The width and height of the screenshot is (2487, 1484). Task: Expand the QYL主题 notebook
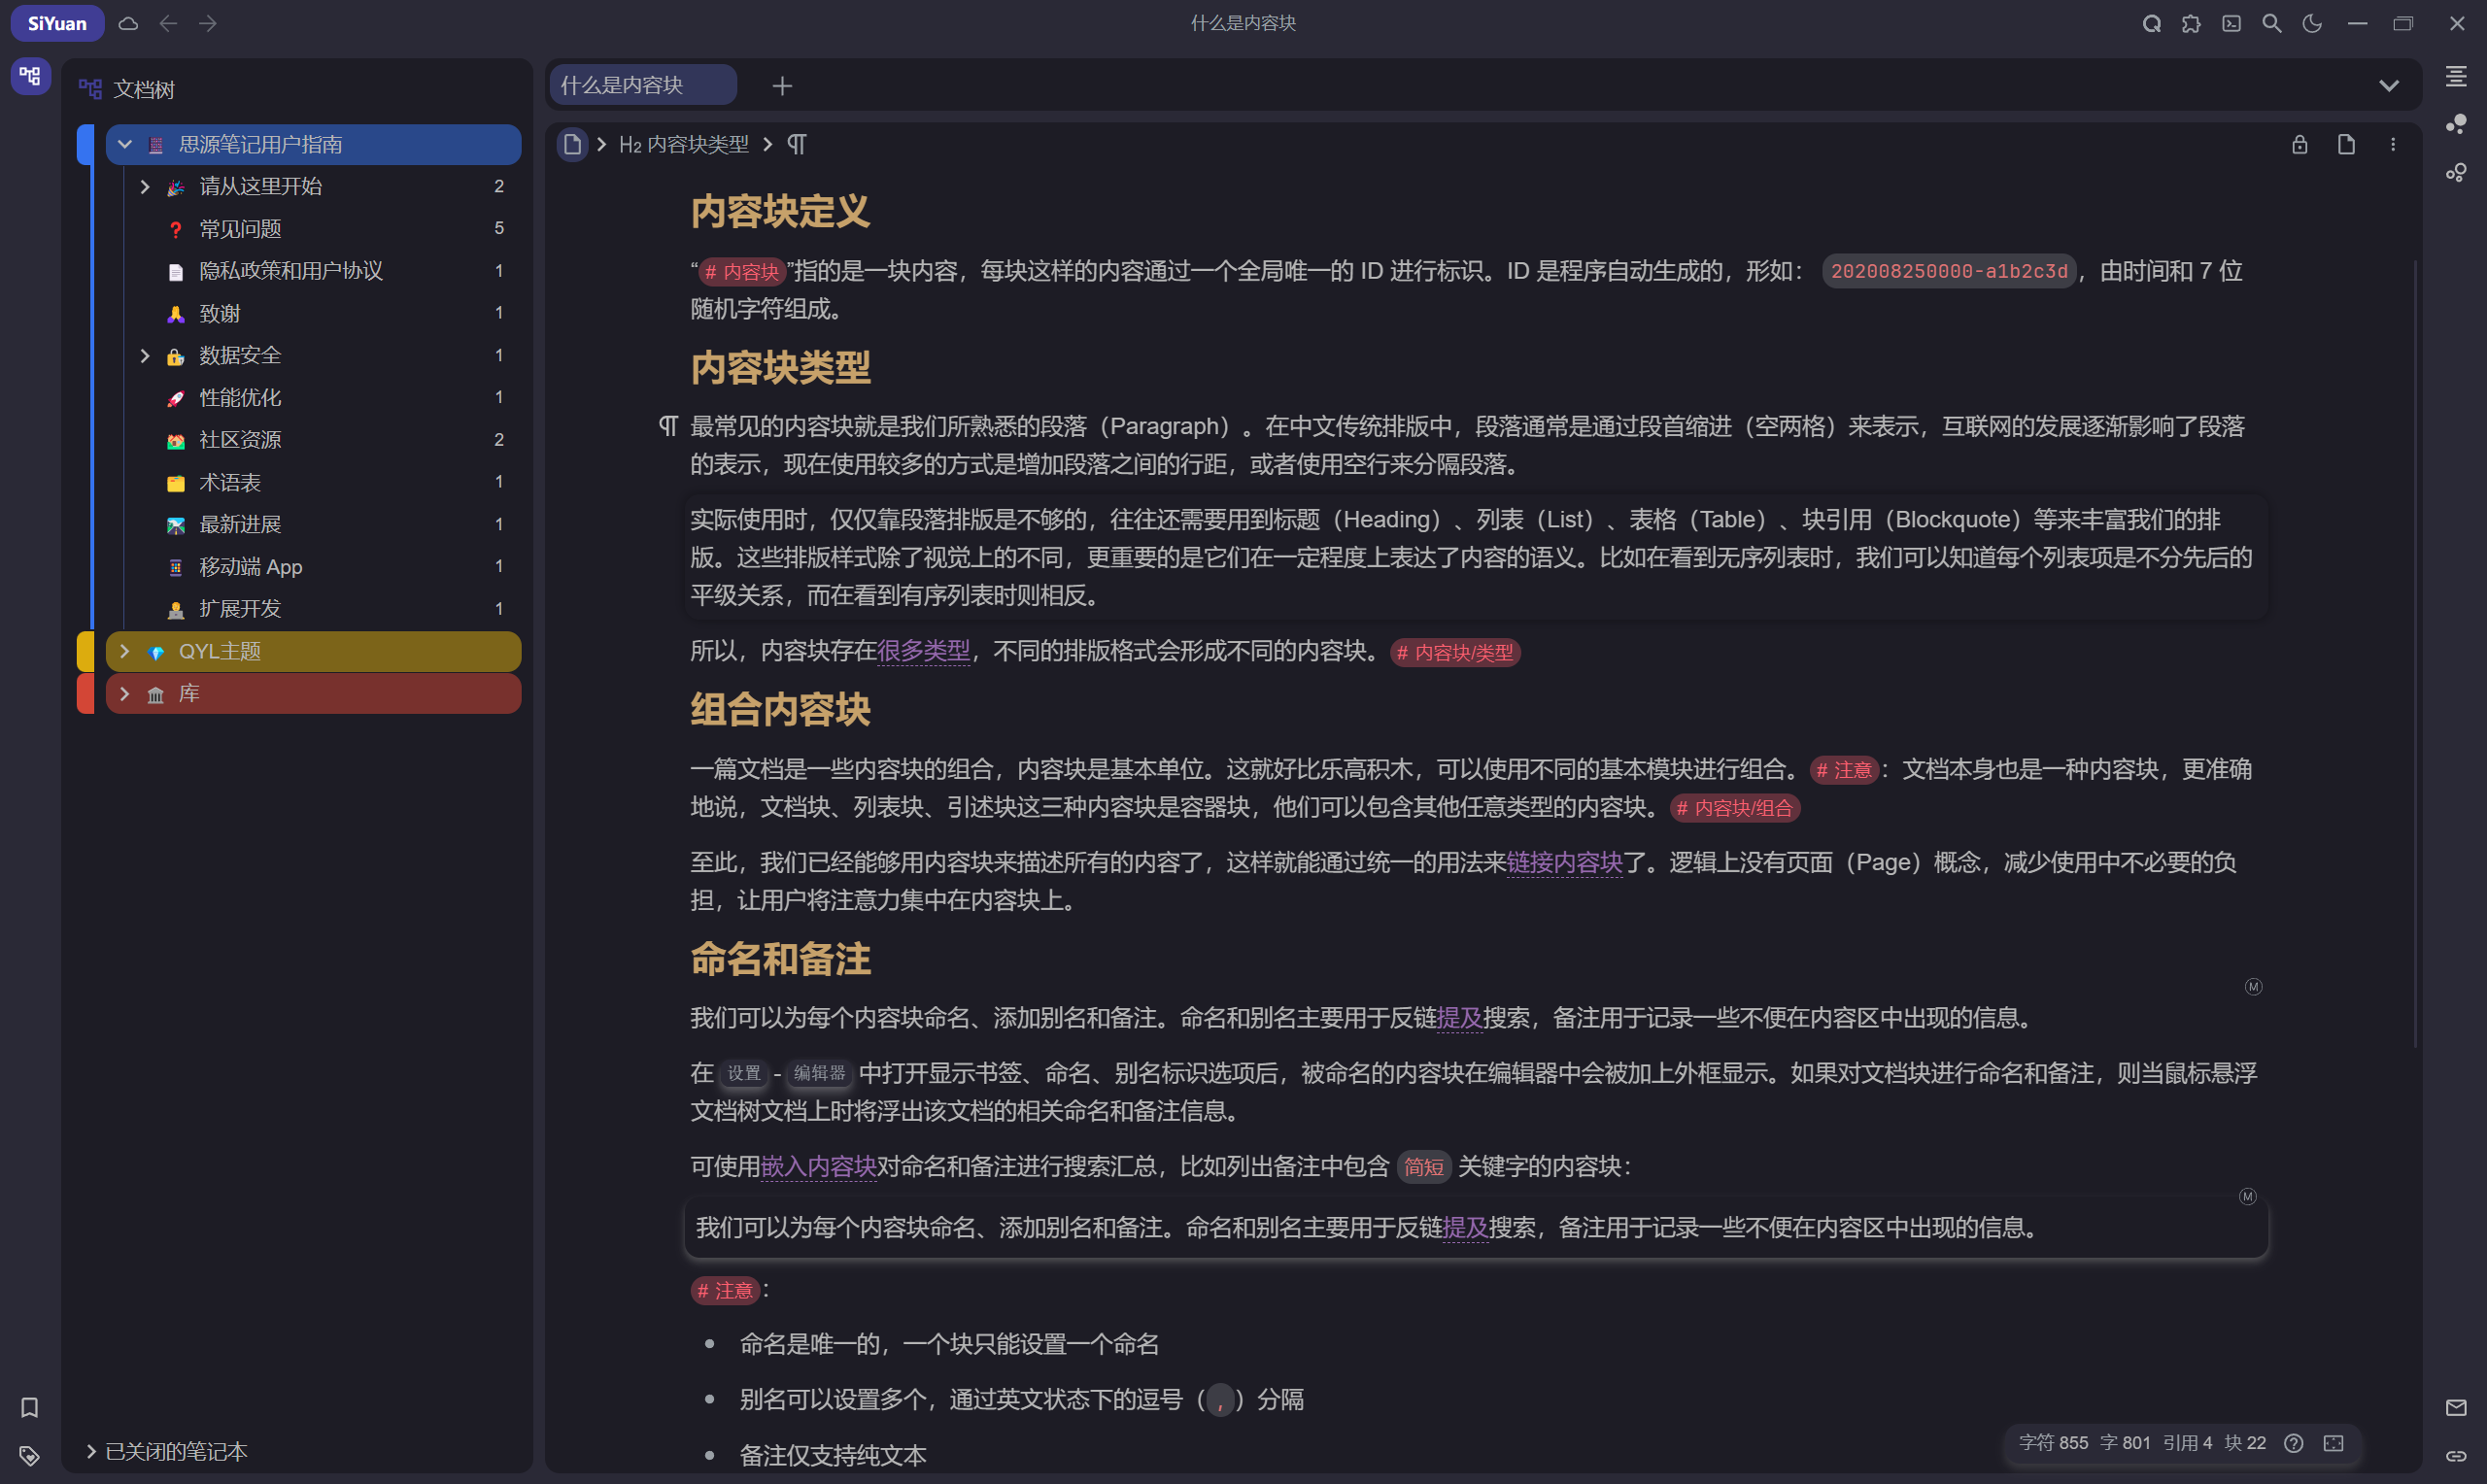(x=124, y=651)
